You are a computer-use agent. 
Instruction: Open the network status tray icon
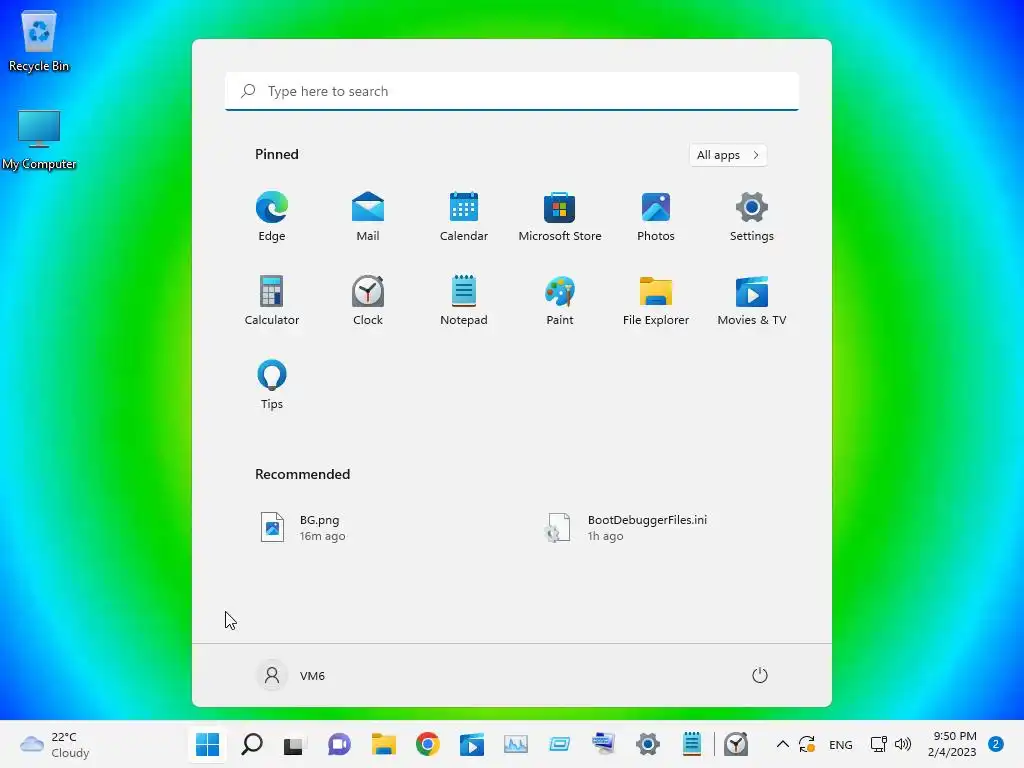point(878,744)
